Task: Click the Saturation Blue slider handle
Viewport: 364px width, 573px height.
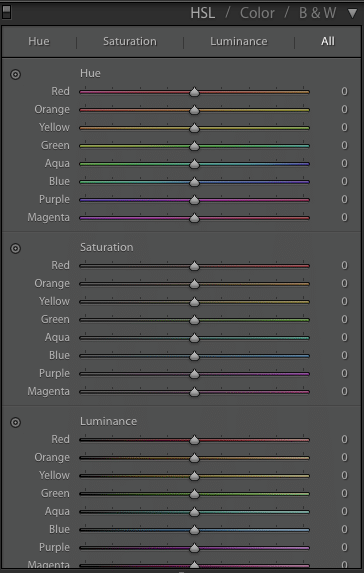Action: click(194, 356)
